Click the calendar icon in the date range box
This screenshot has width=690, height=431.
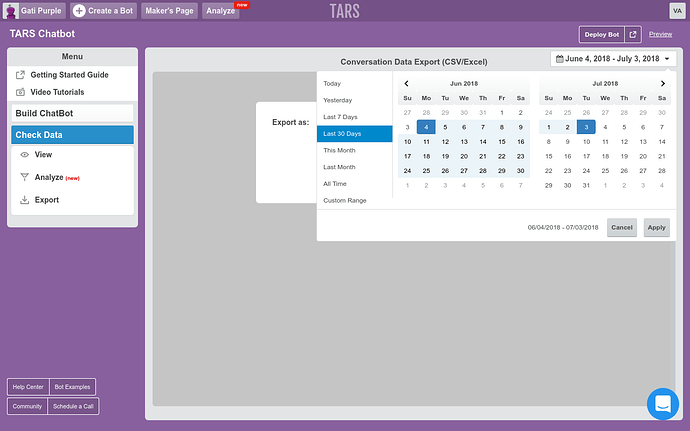tap(559, 59)
